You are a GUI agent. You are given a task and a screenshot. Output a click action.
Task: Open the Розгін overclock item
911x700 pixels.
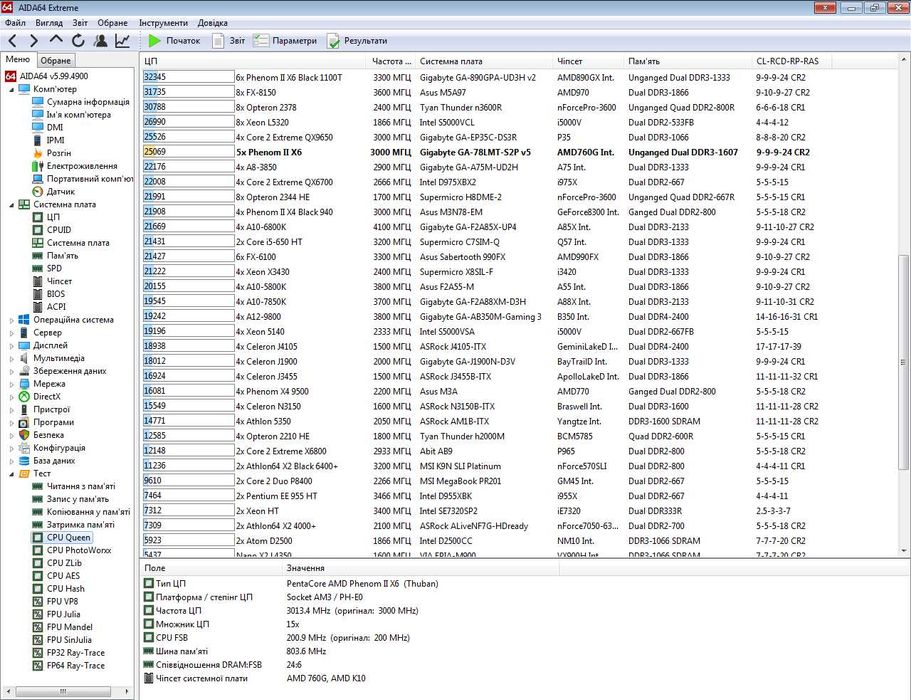point(59,153)
